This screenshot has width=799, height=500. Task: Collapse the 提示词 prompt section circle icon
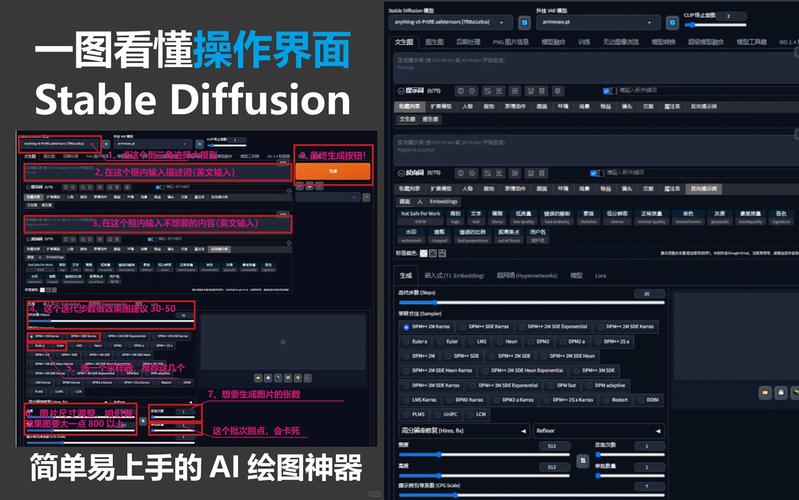point(401,91)
